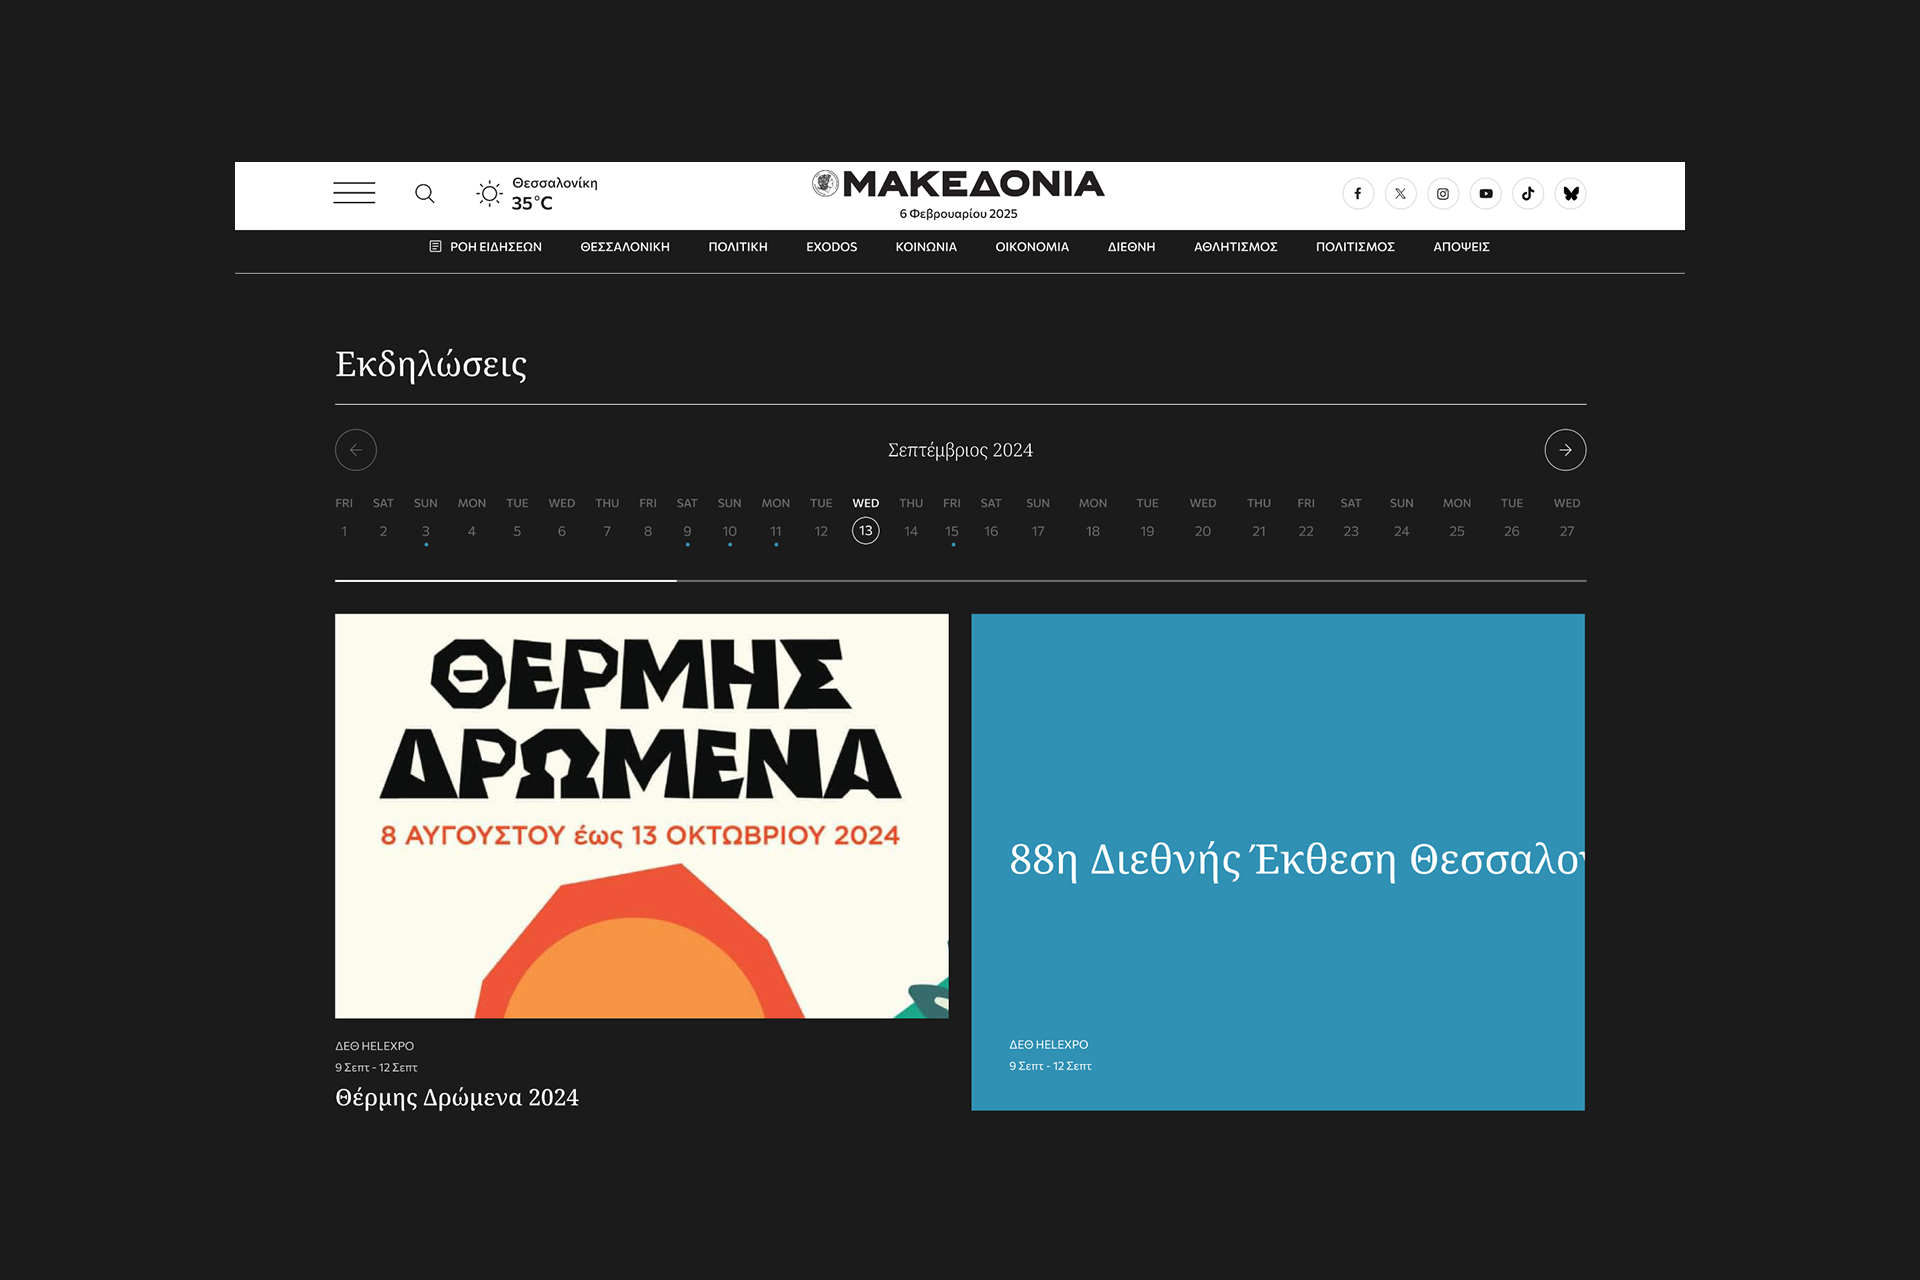
Task: Click ΔΕΘ HELEXPO on blue card
Action: [x=1049, y=1044]
